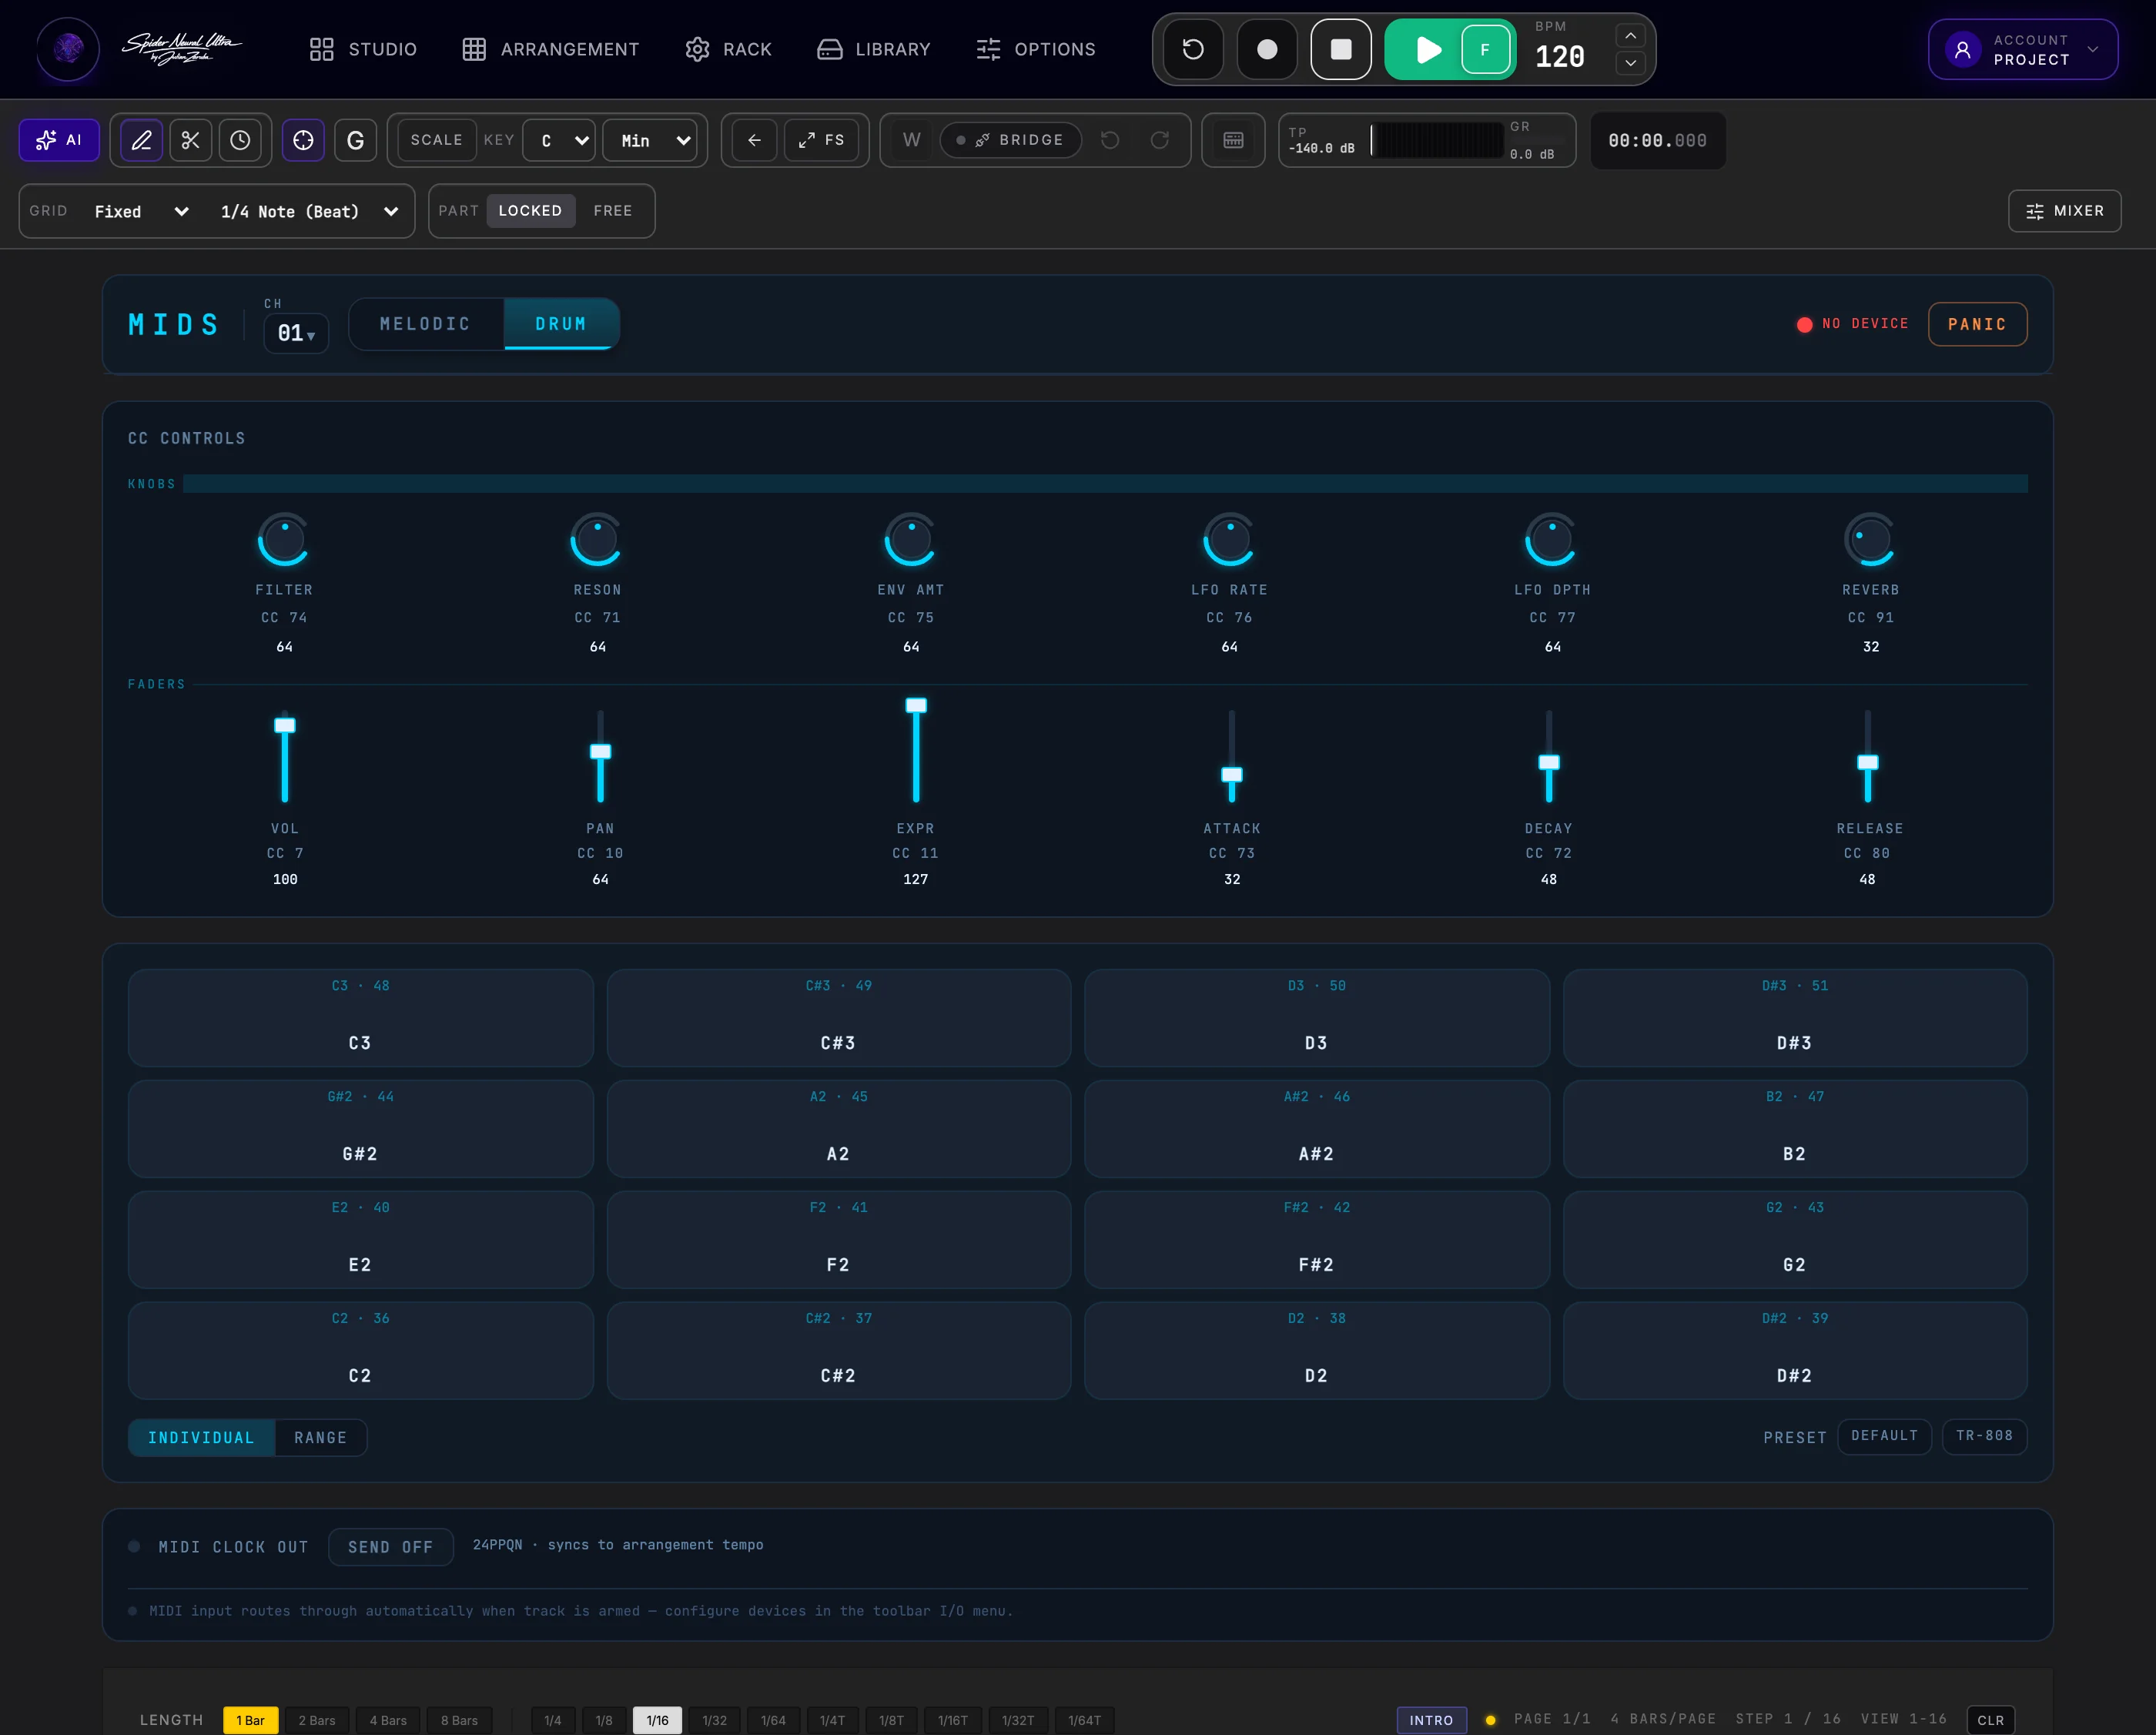Toggle FS fullscreen mode
Image resolution: width=2156 pixels, height=1735 pixels.
(822, 140)
